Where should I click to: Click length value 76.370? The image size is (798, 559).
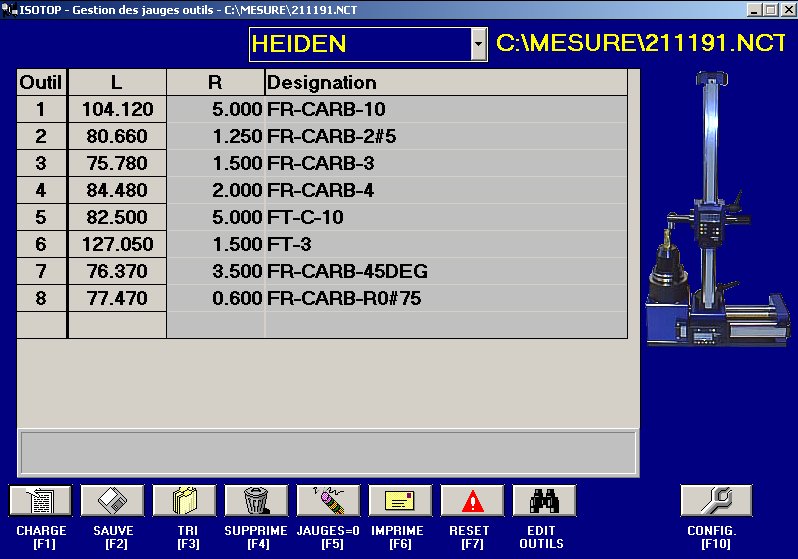(x=117, y=271)
